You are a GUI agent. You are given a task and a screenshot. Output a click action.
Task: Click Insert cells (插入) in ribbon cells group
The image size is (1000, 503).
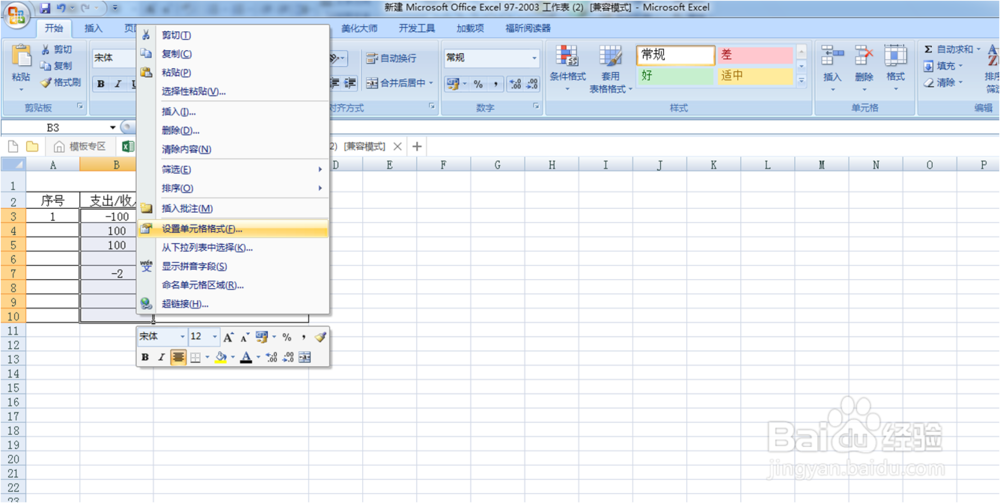click(x=832, y=68)
